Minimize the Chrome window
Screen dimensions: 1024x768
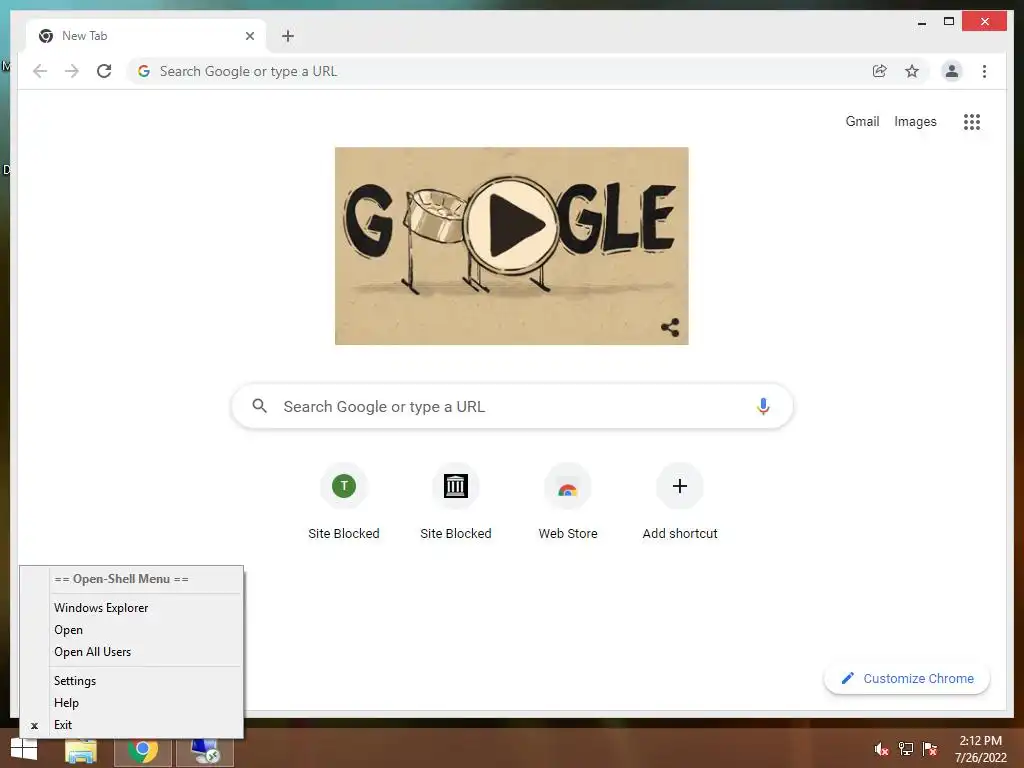921,22
